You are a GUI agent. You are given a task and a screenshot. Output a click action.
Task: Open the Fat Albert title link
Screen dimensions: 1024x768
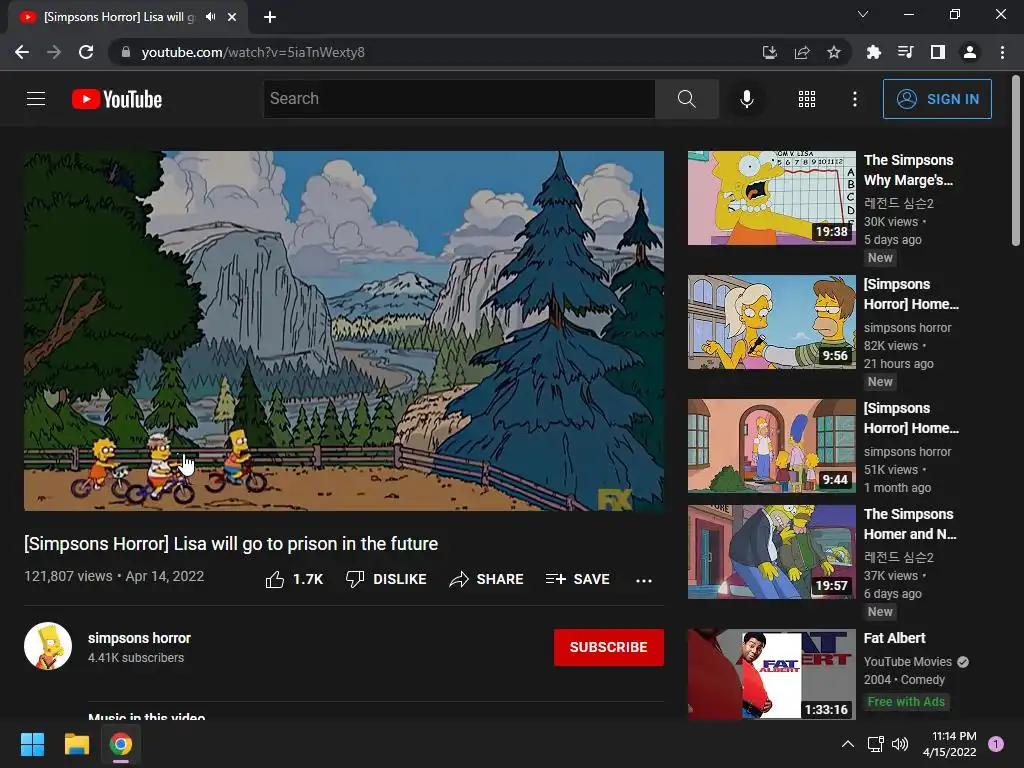point(894,638)
